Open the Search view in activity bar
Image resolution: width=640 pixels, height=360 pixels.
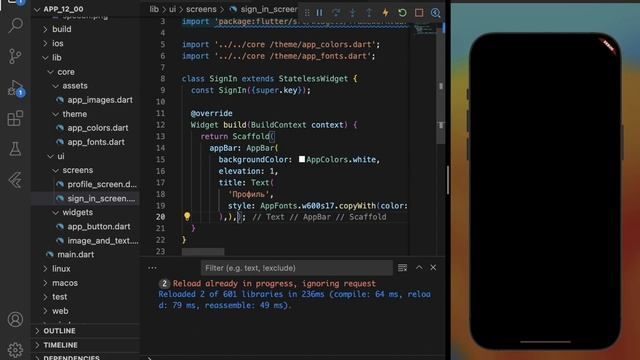coord(16,25)
